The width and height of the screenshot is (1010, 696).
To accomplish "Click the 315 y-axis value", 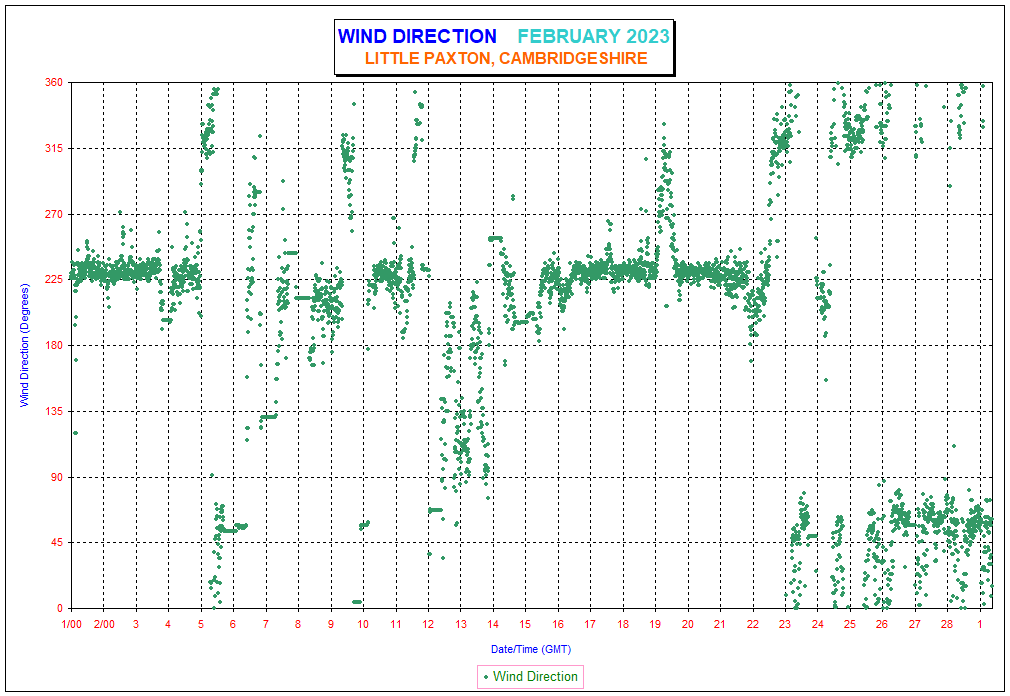I will coord(54,148).
